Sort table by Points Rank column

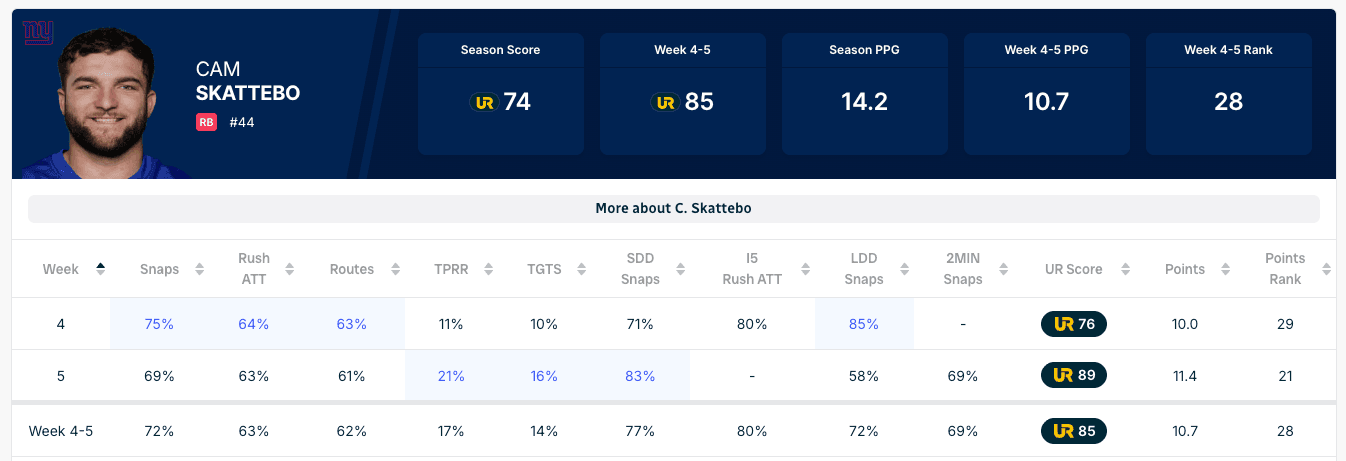pos(1285,269)
